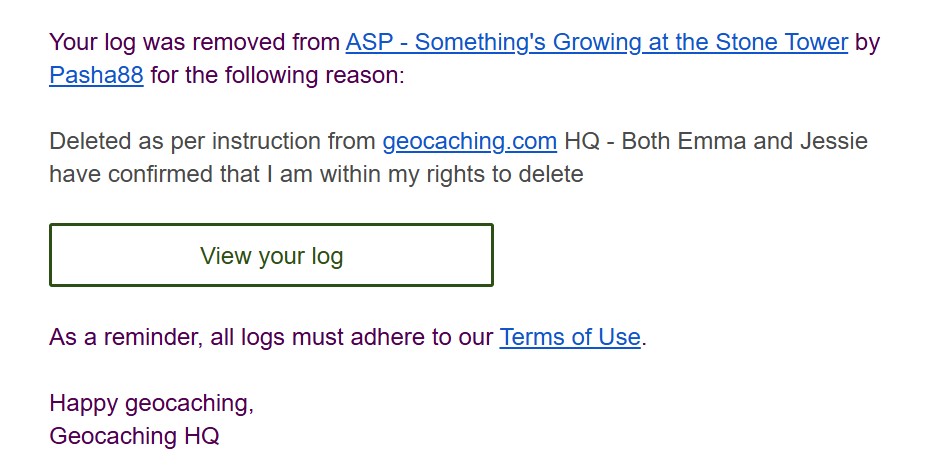
Task: Follow the geocaching.com link
Action: coord(469,142)
